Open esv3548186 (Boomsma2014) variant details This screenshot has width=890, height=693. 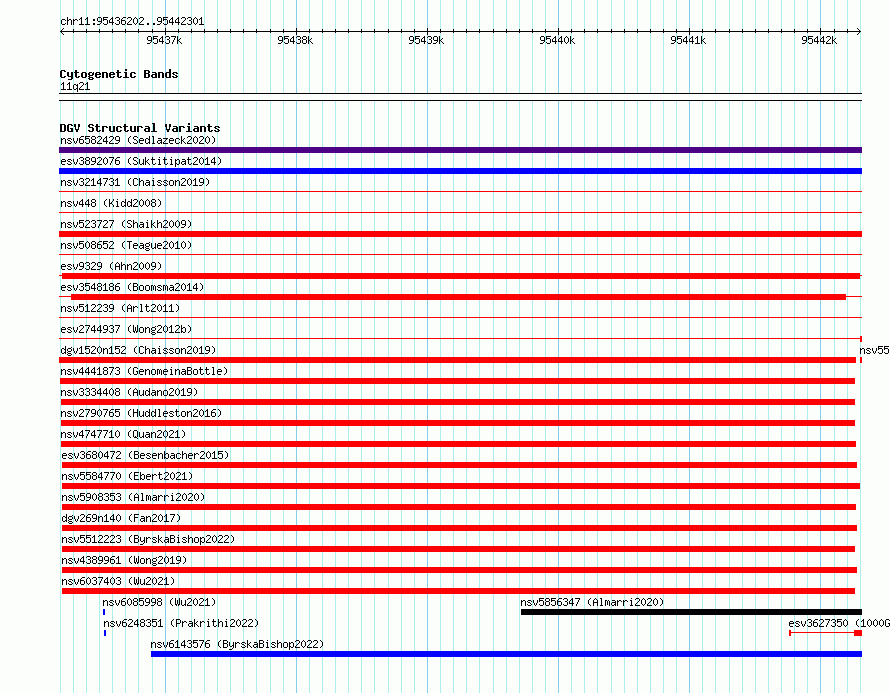(132, 287)
